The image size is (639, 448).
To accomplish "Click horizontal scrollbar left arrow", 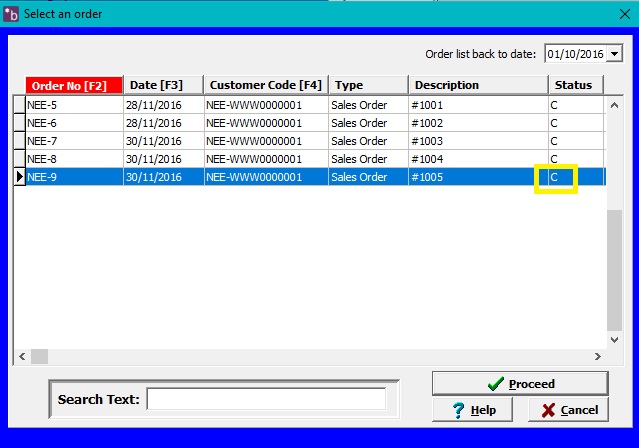I will (22, 357).
